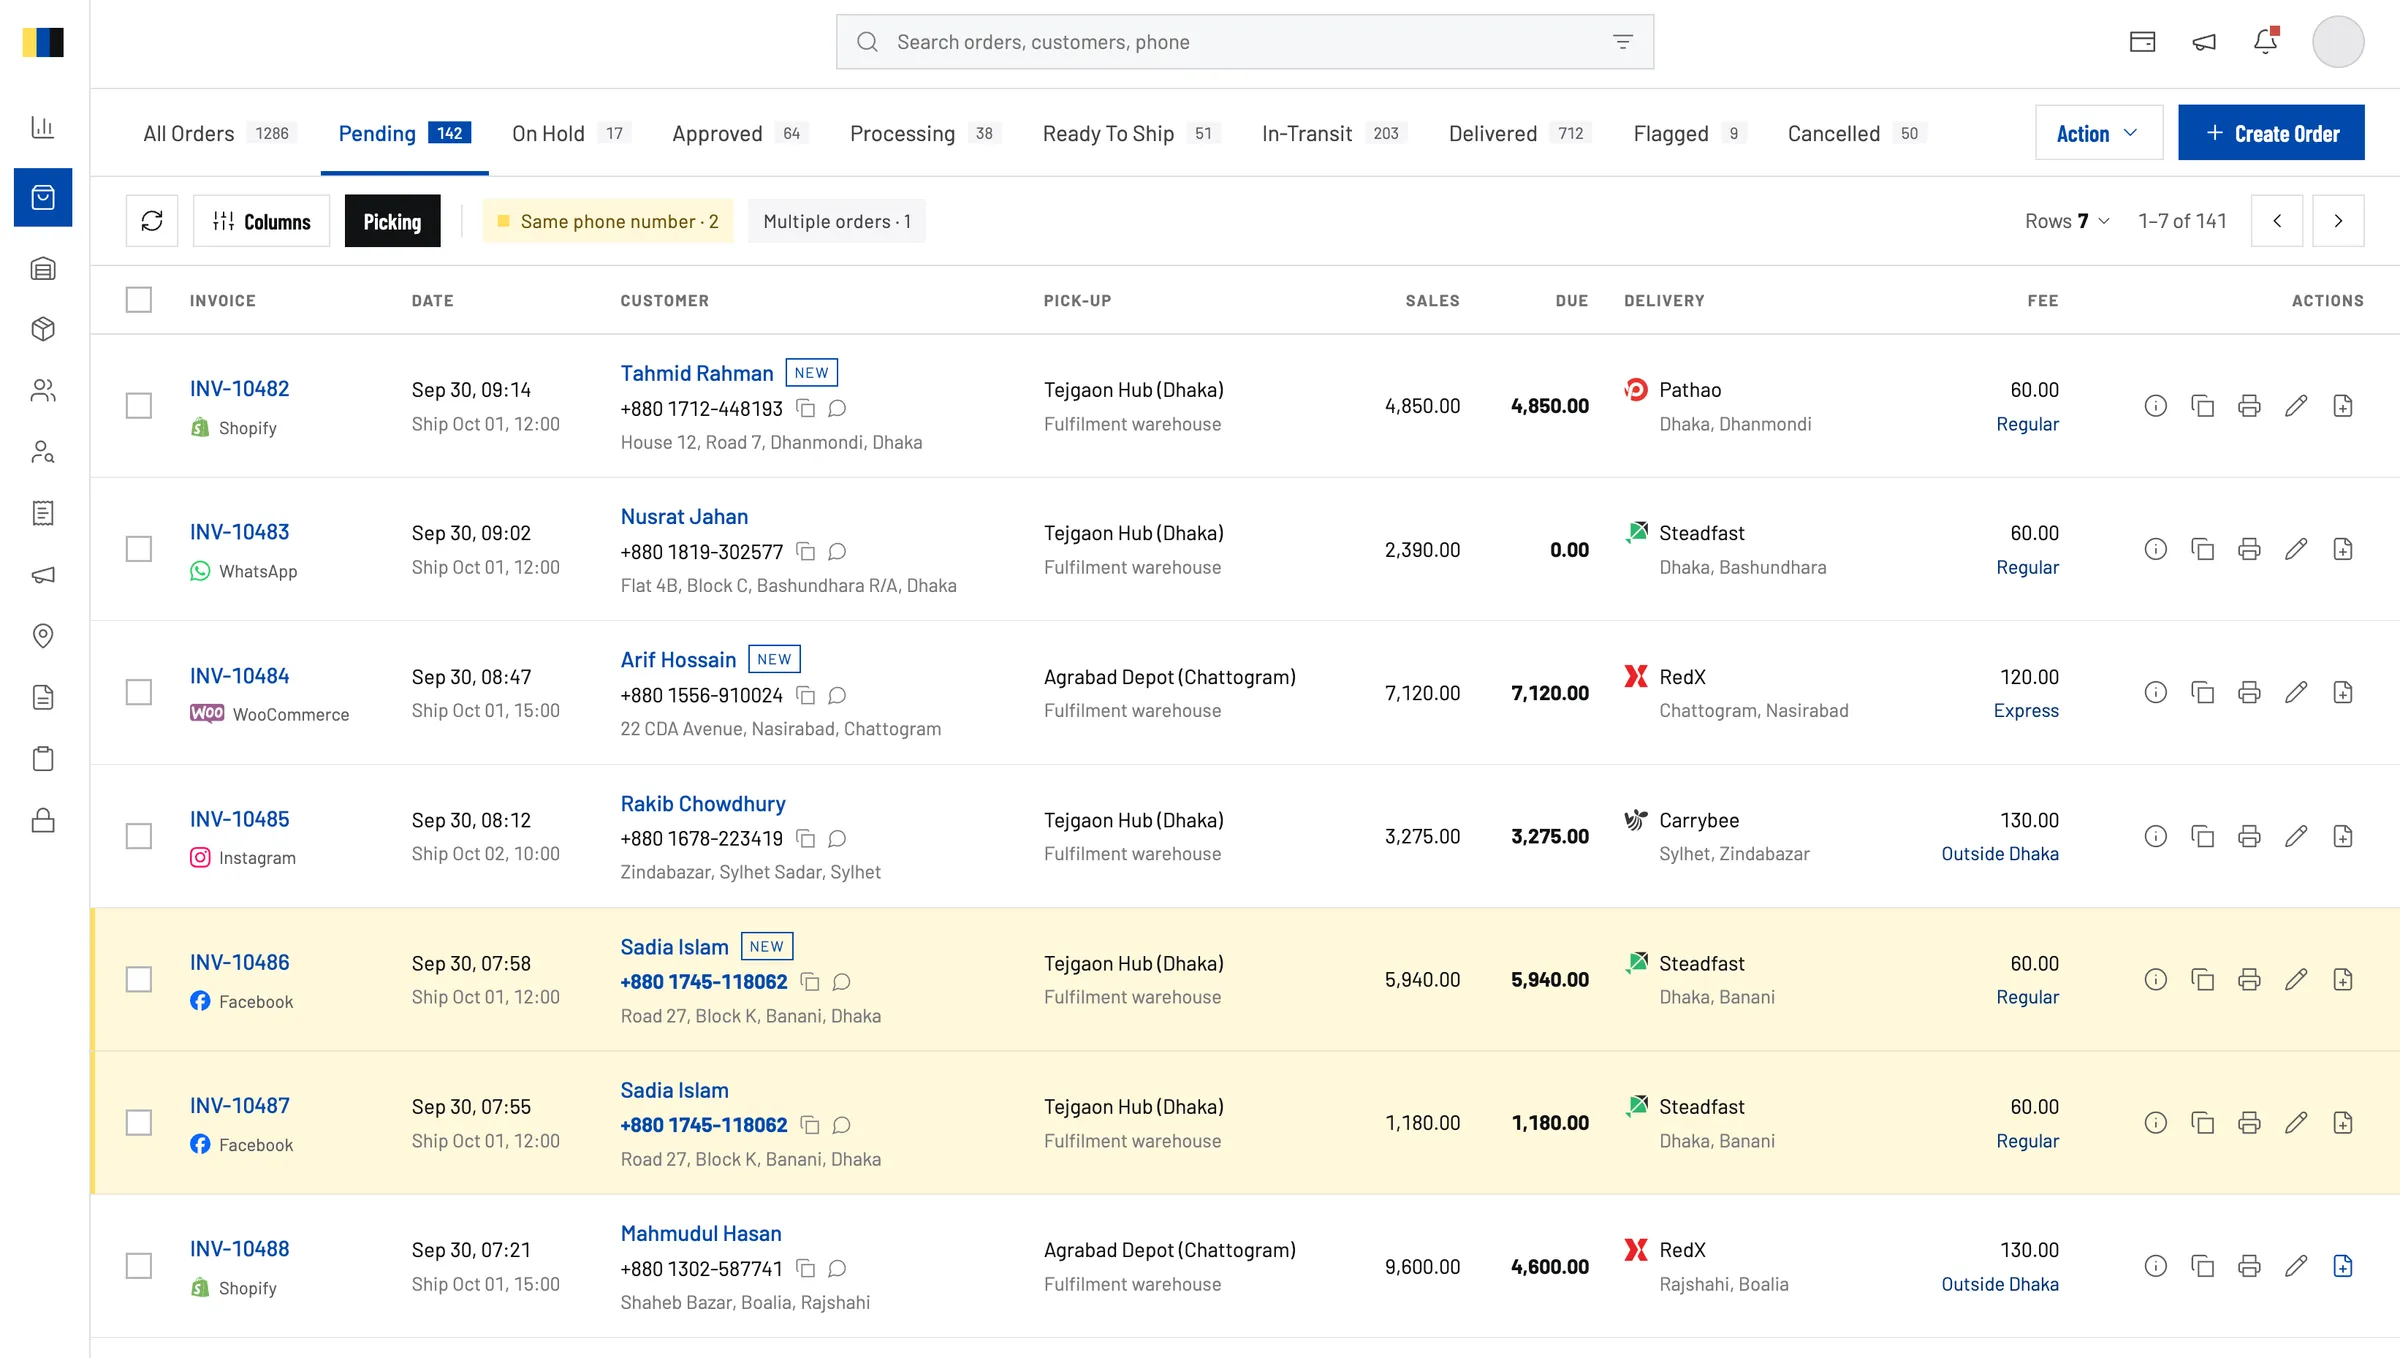Open the clipboard icon in the sidebar
This screenshot has height=1358, width=2400.
pos(43,759)
